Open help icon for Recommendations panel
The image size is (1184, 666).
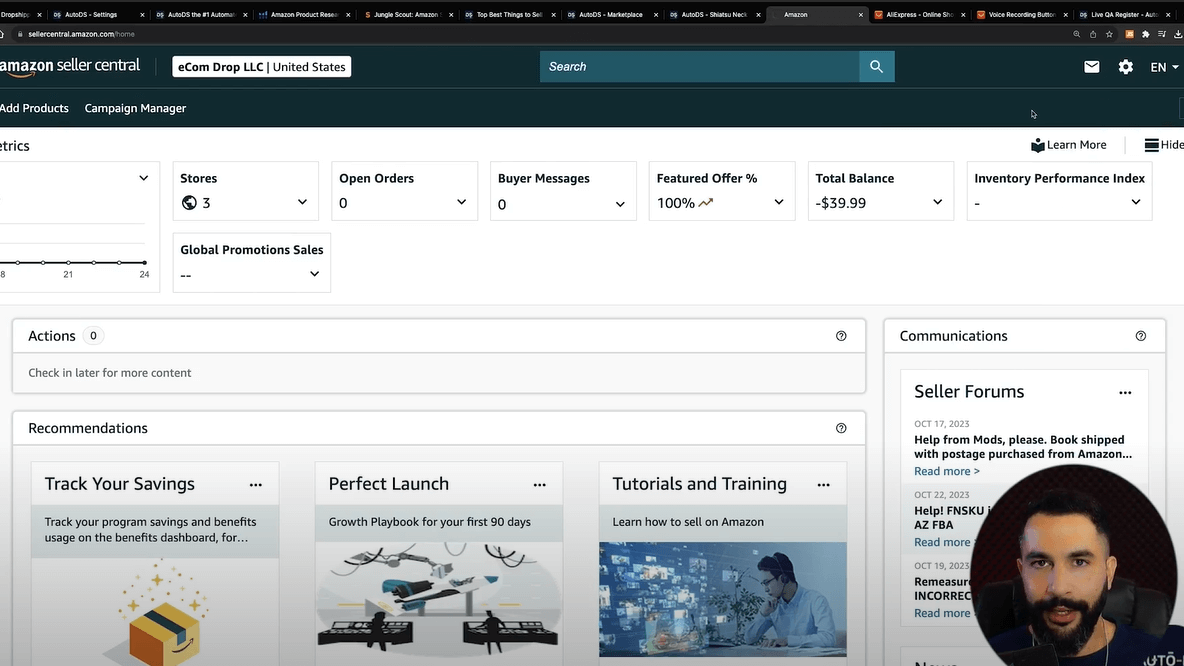(x=841, y=428)
